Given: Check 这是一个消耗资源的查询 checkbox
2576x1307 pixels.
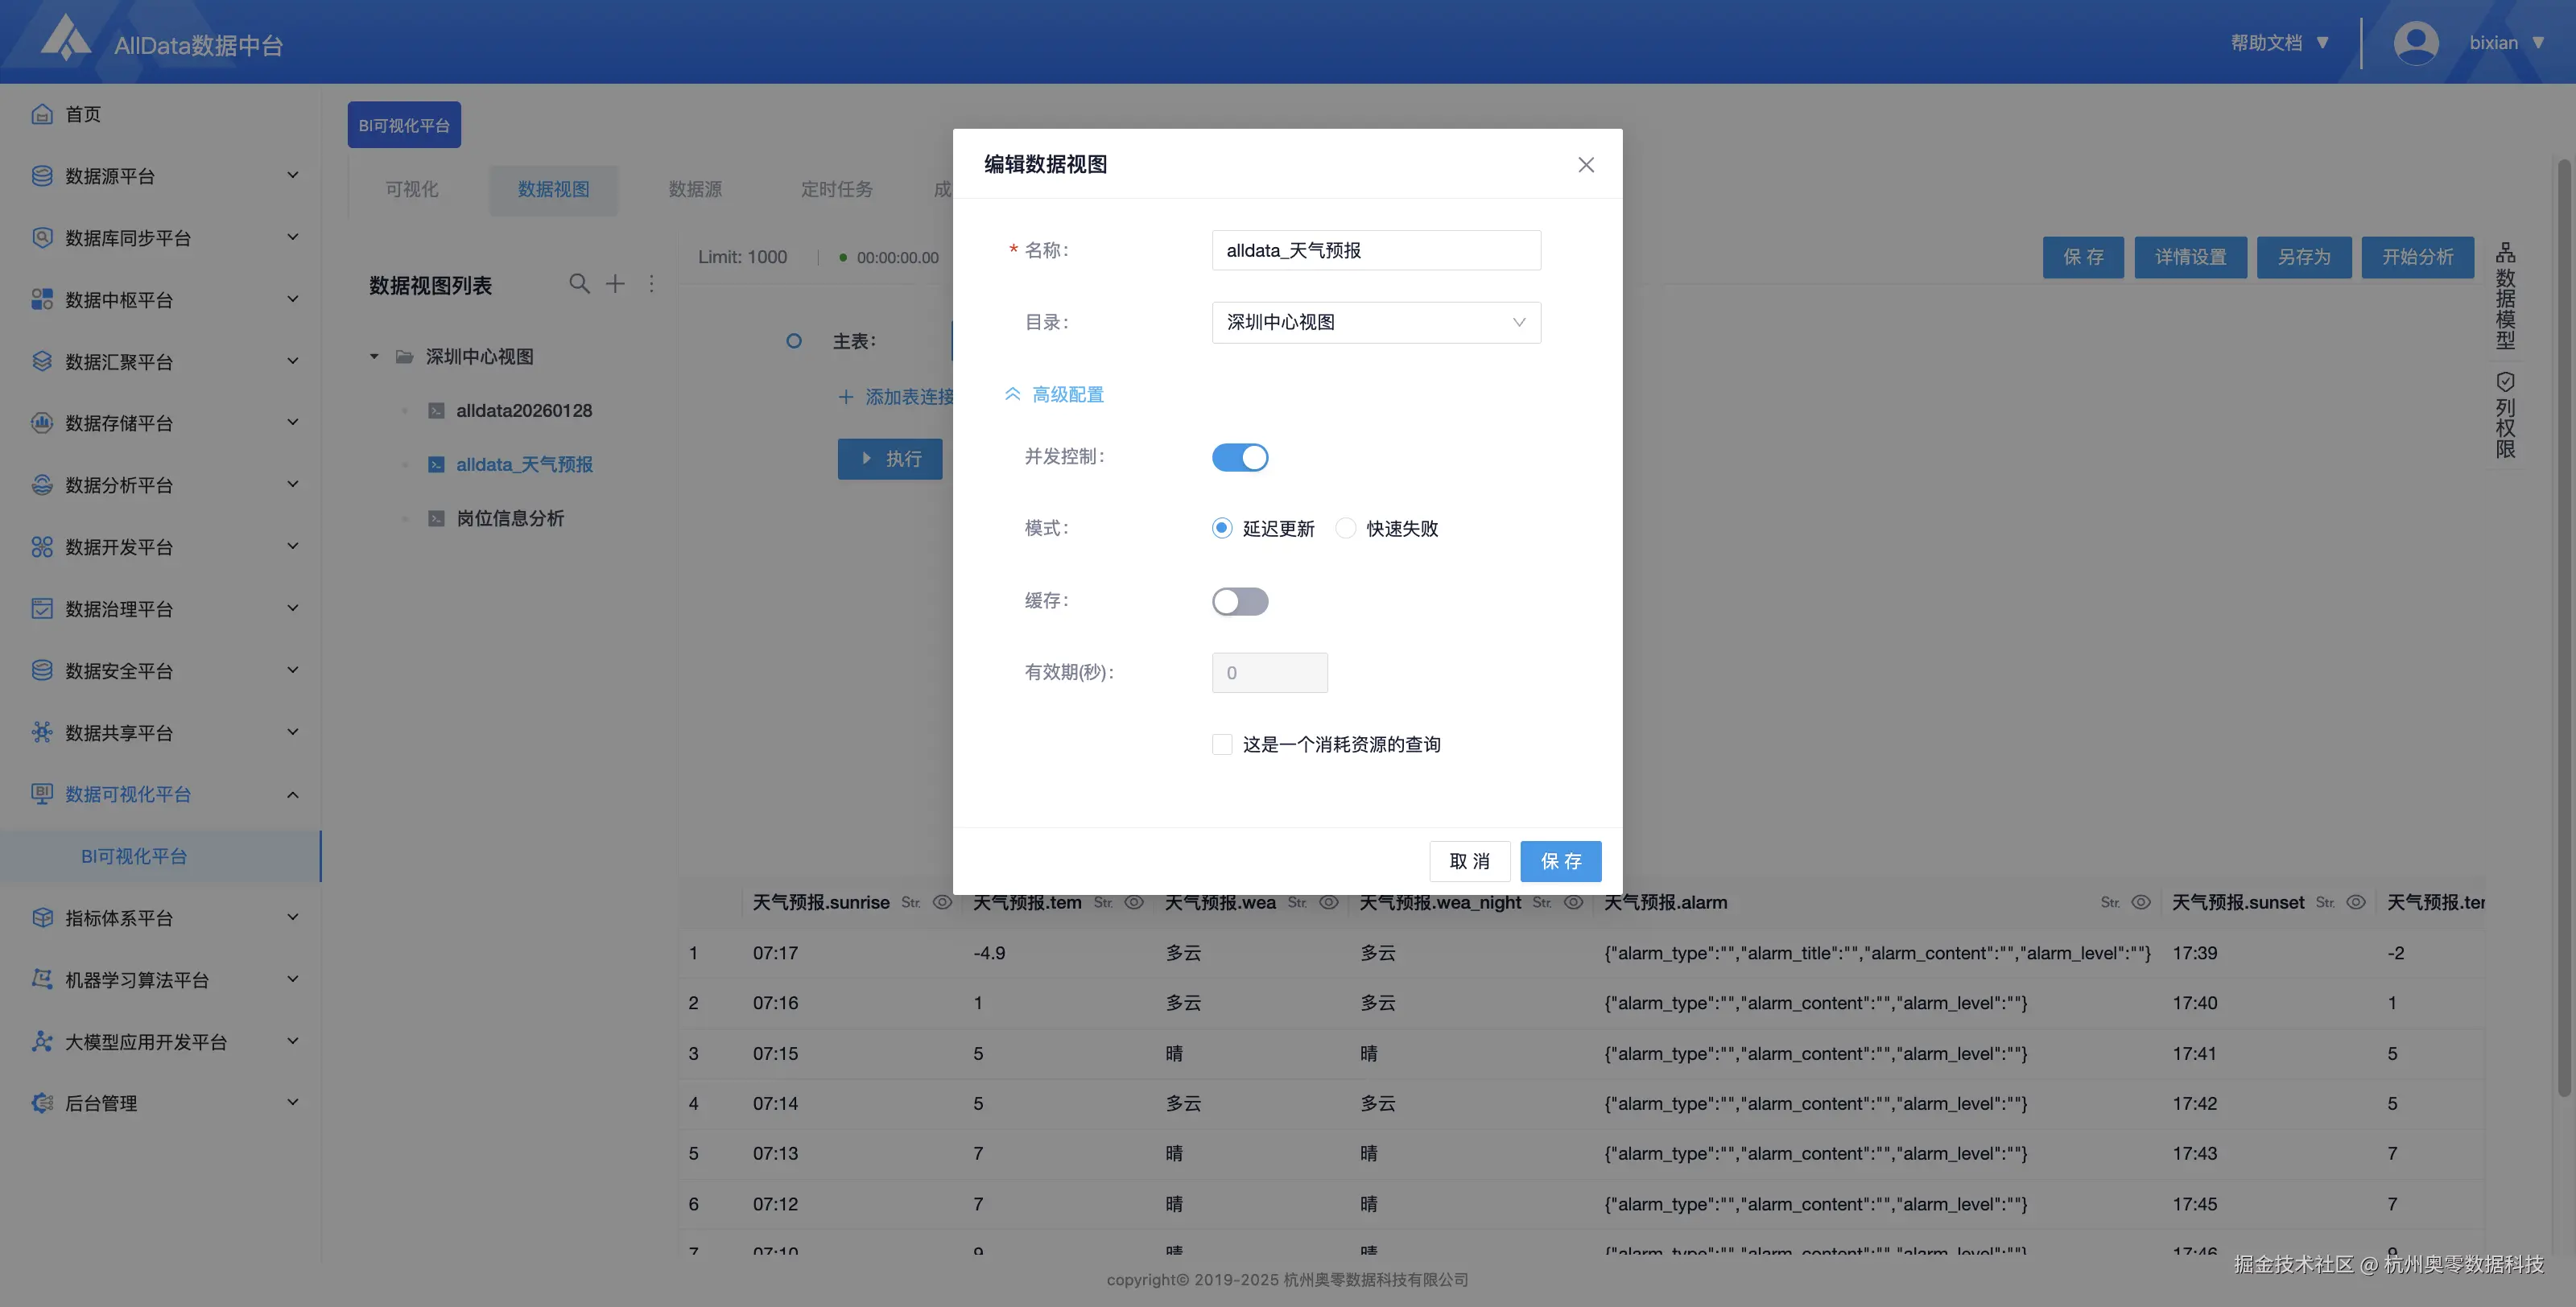Looking at the screenshot, I should tap(1222, 744).
